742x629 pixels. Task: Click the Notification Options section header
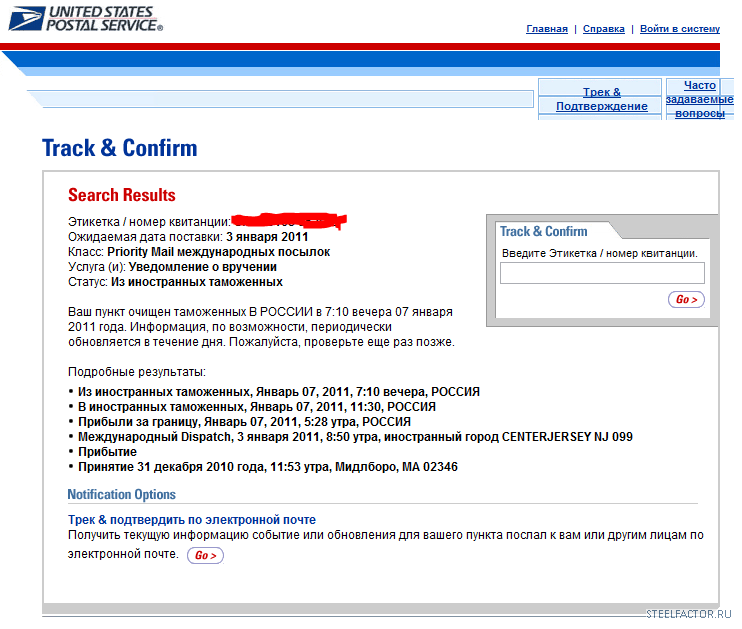(x=122, y=494)
